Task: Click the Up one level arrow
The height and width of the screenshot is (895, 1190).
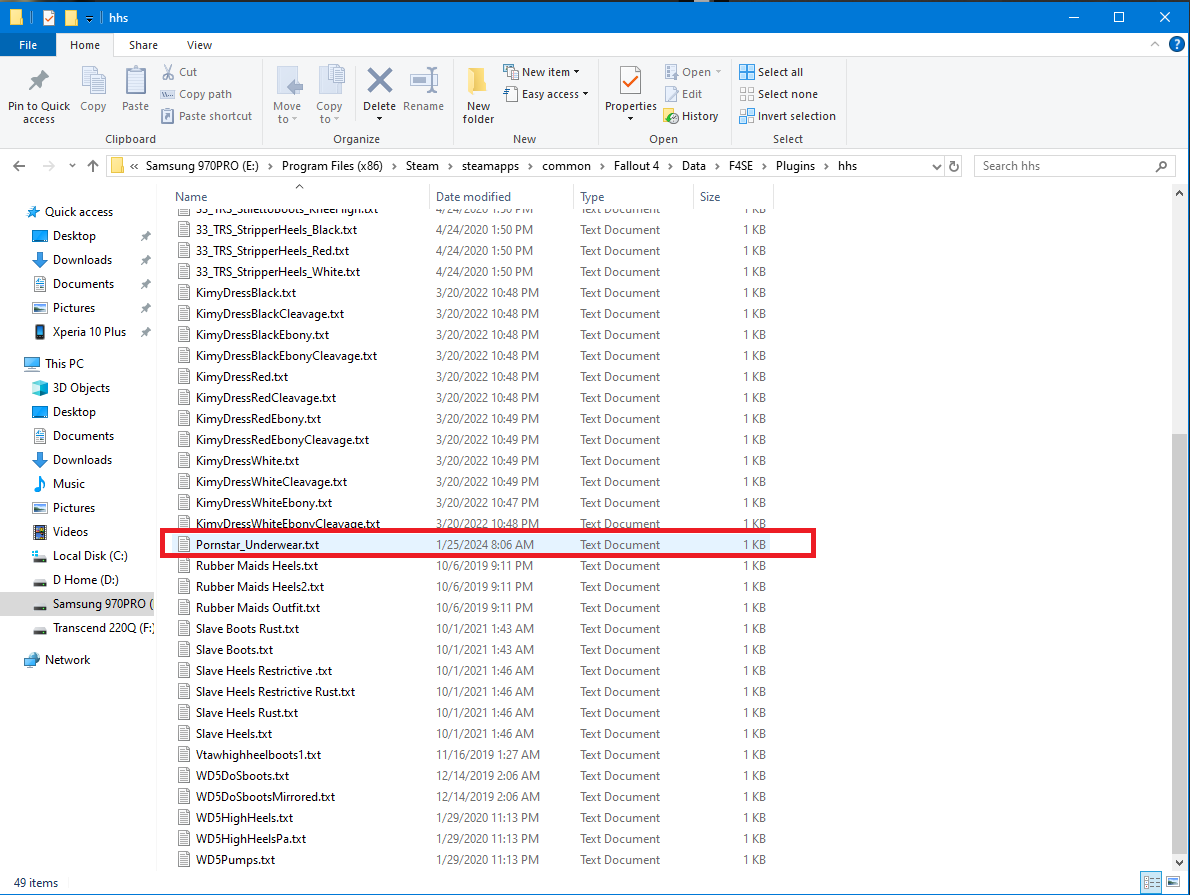Action: tap(93, 166)
